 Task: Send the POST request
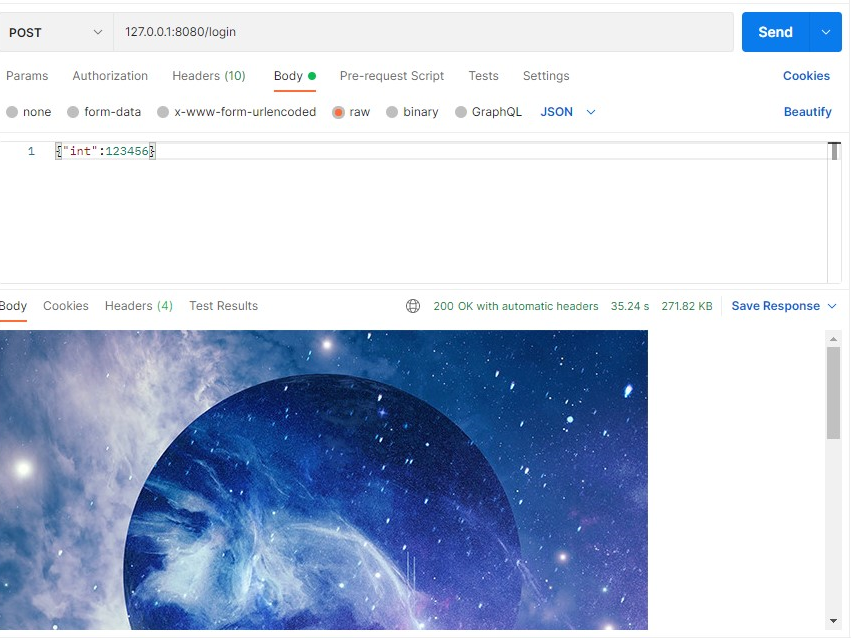776,32
